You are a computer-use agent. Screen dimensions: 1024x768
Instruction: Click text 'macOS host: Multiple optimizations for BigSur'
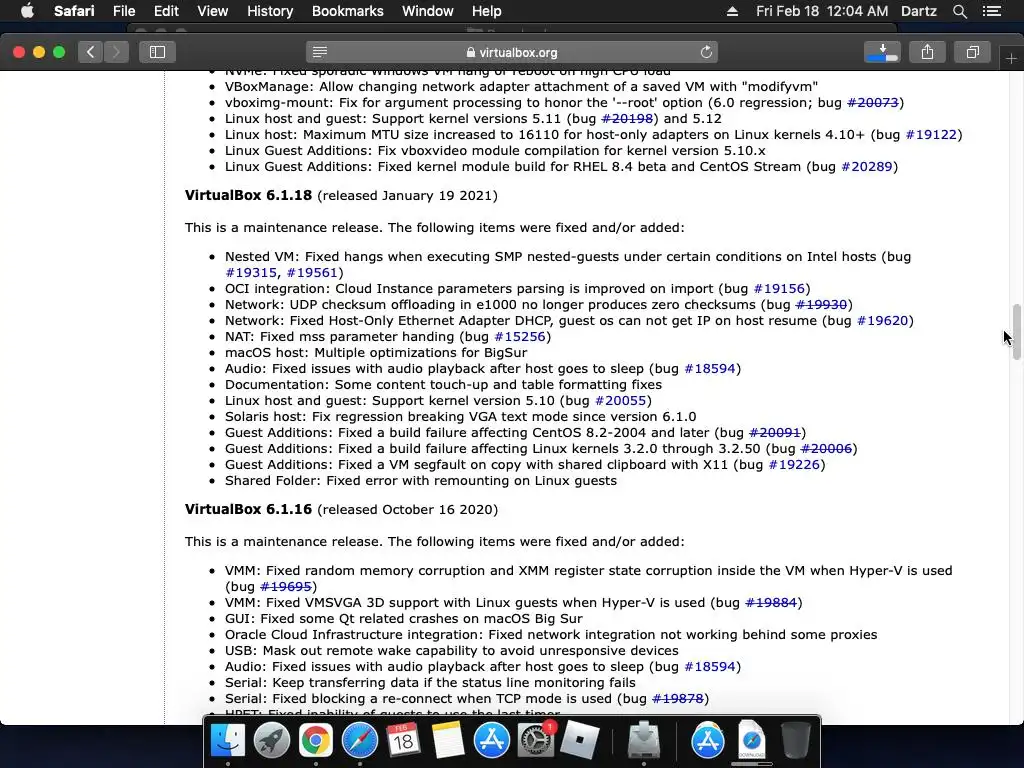pos(376,353)
